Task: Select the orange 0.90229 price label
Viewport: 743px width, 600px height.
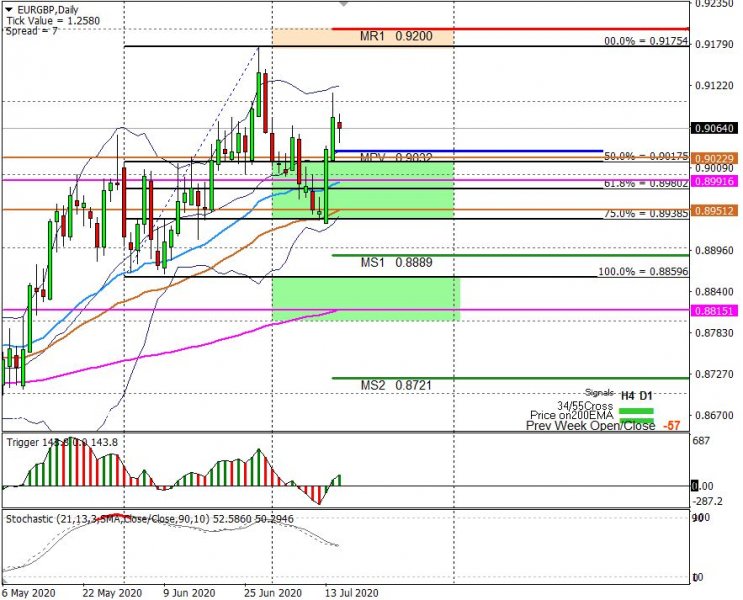Action: (x=714, y=158)
